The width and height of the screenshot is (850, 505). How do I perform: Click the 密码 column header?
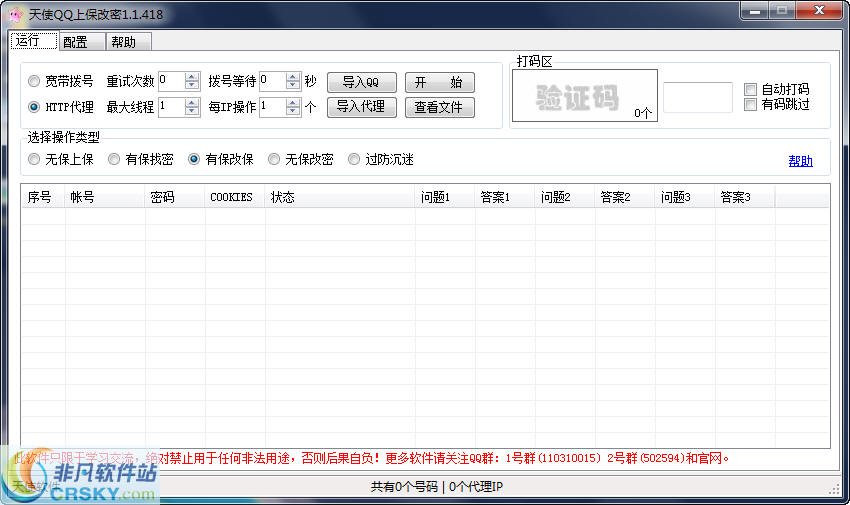click(175, 197)
